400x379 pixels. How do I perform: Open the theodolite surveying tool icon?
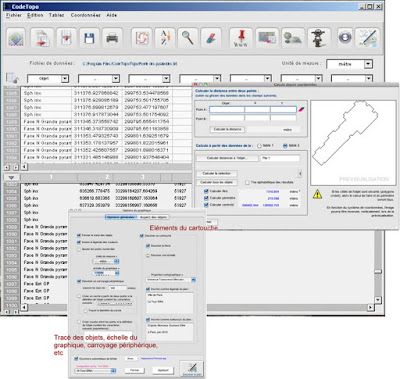coord(319,38)
